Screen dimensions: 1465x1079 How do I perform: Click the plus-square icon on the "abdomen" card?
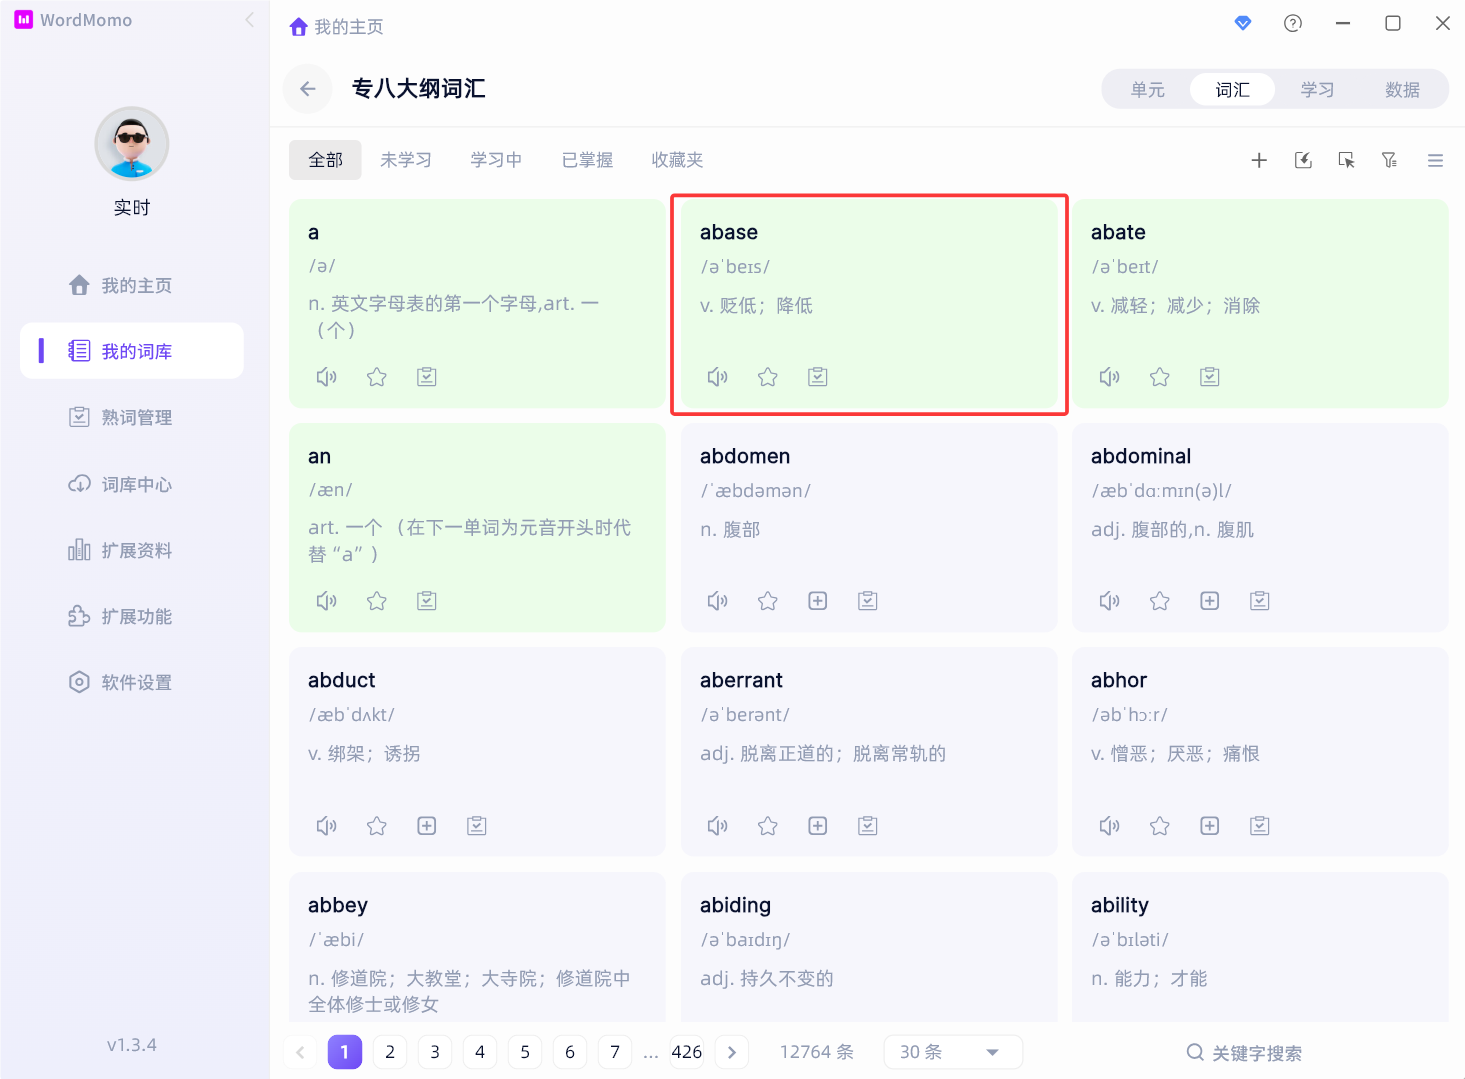818,601
